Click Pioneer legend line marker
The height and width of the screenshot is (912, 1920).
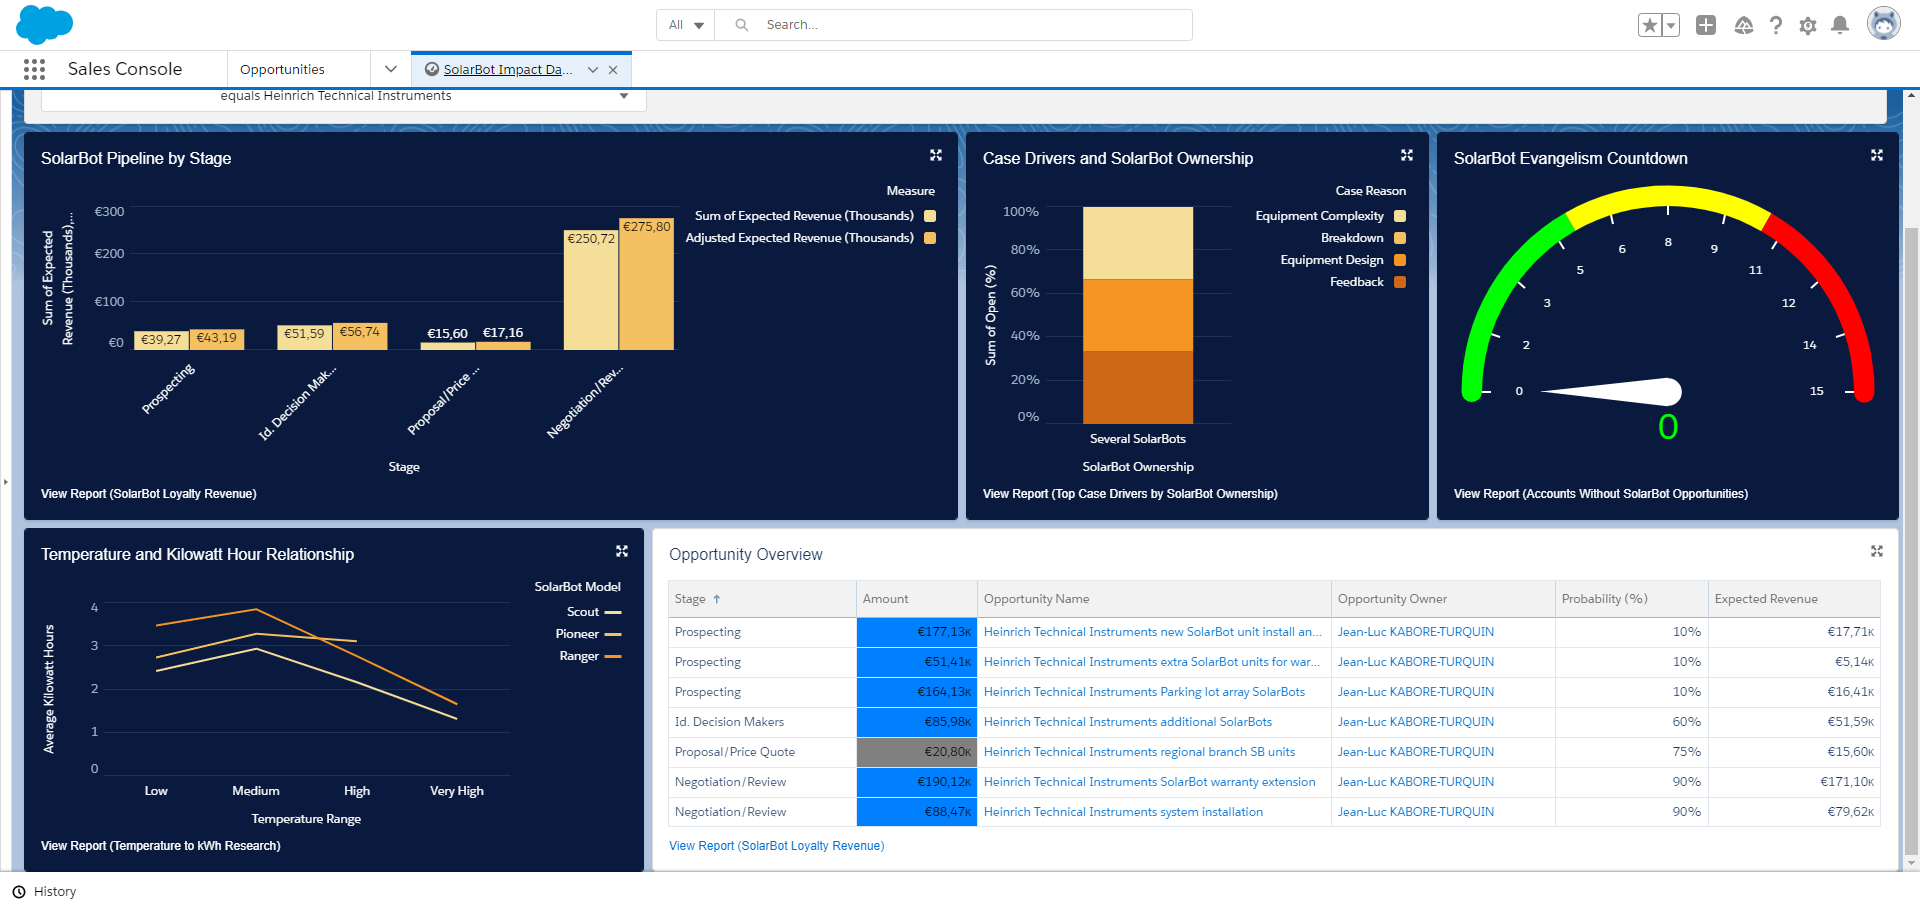pos(613,634)
